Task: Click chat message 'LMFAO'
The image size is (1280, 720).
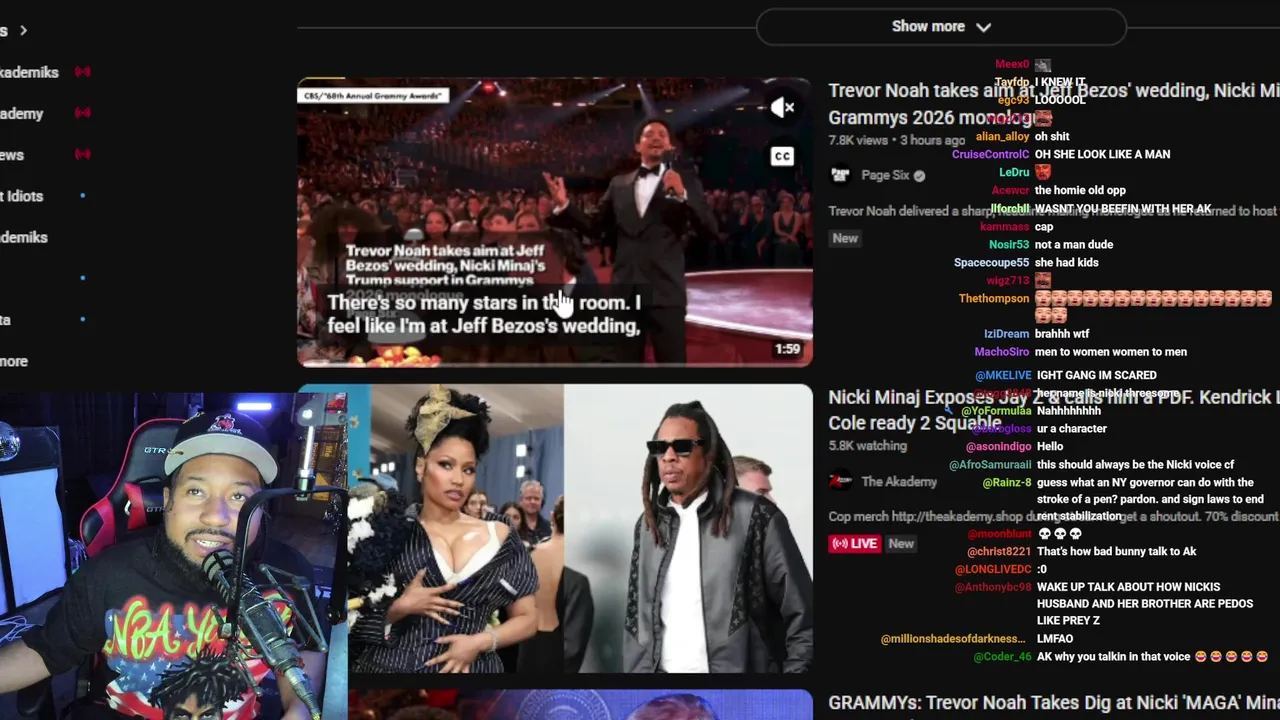Action: pyautogui.click(x=1055, y=639)
